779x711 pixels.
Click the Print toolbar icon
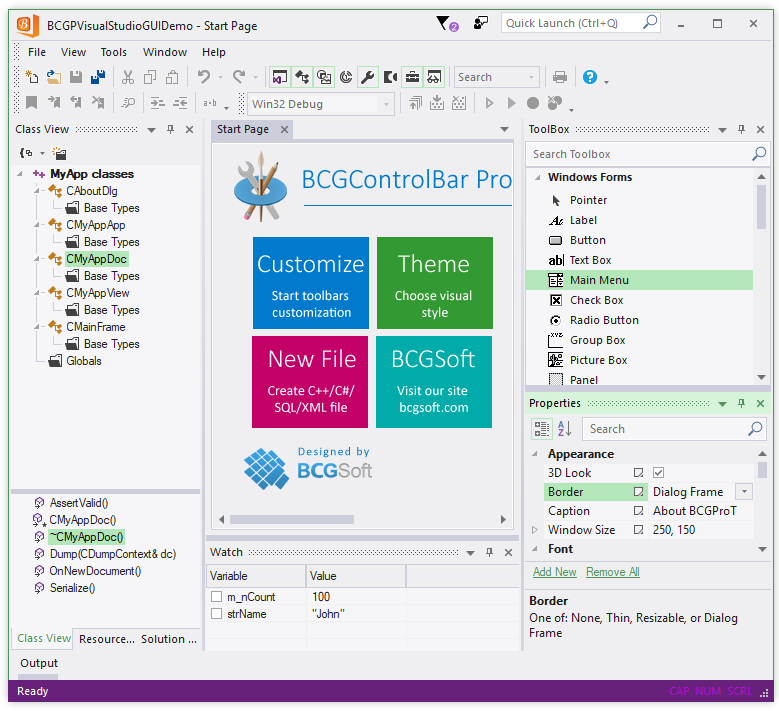click(x=560, y=77)
